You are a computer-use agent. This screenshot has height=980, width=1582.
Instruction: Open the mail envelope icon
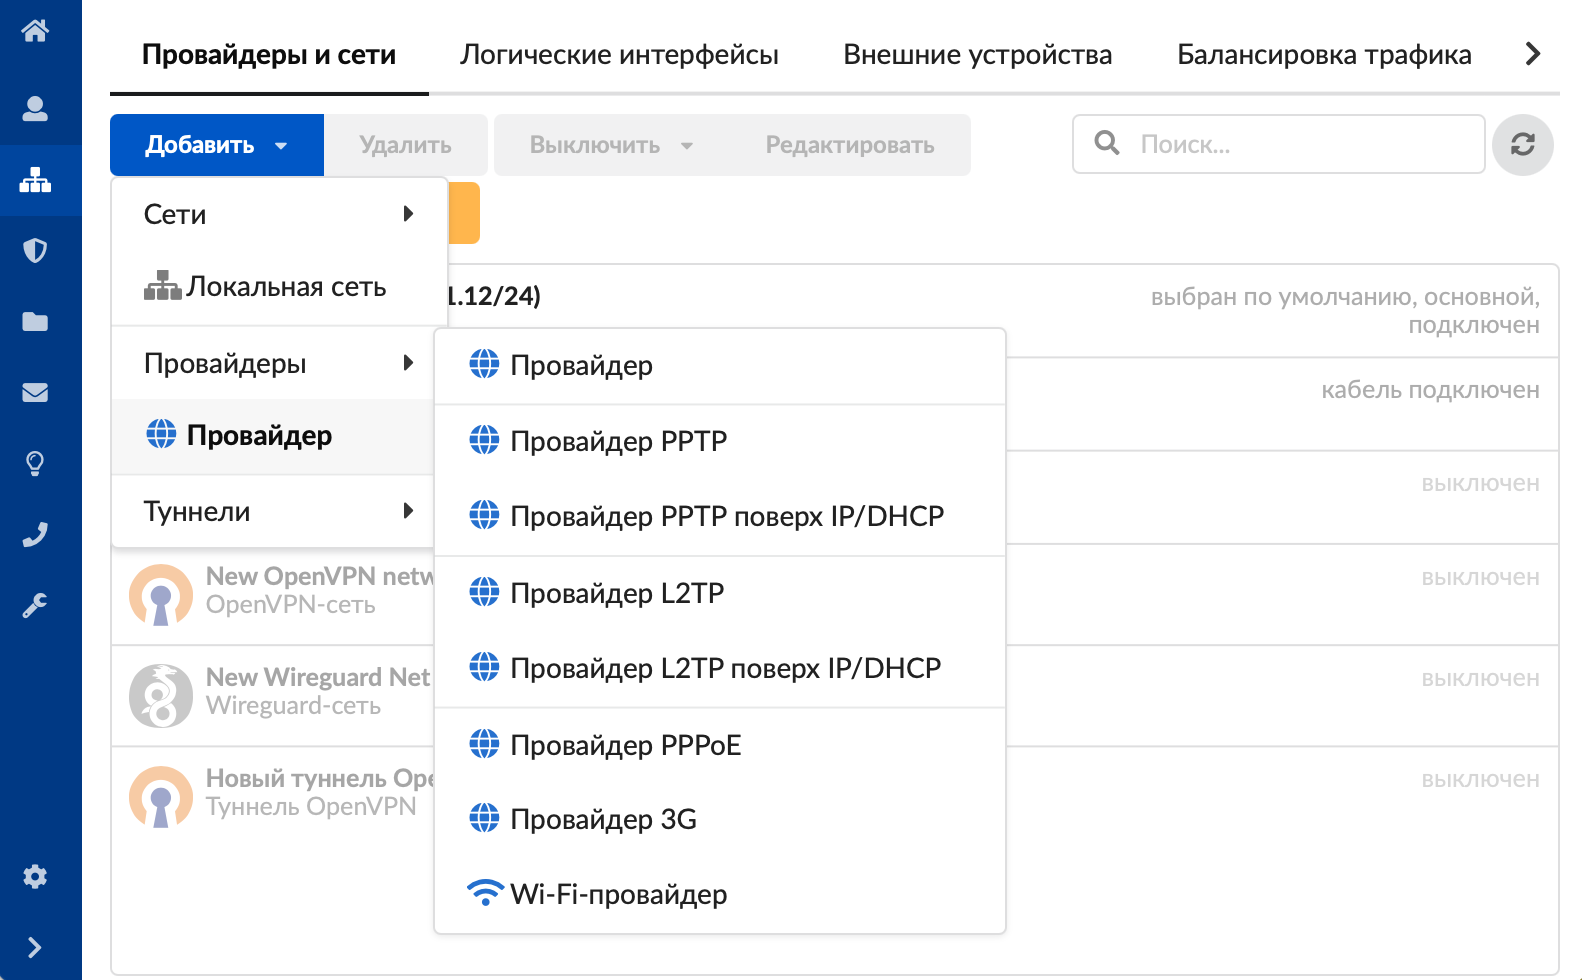tap(35, 392)
